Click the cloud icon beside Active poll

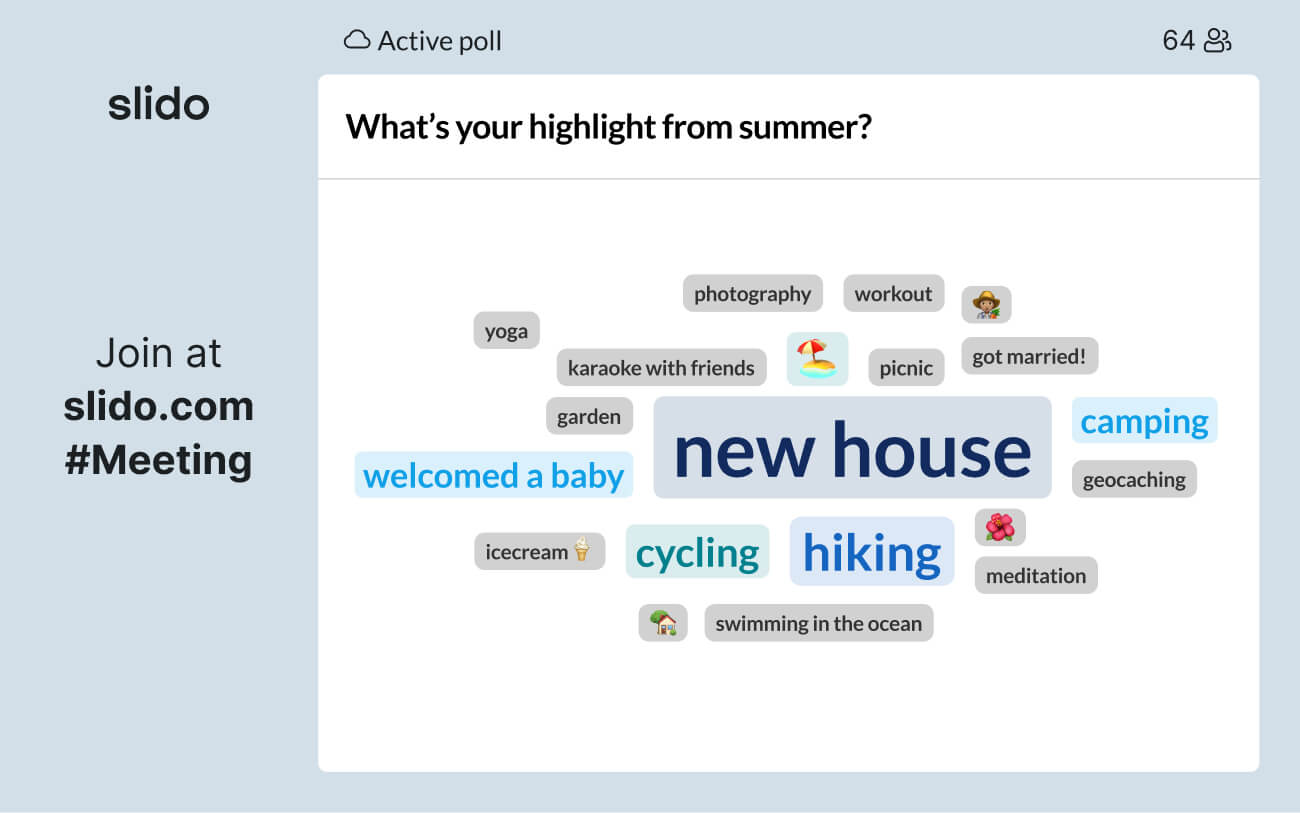click(356, 41)
